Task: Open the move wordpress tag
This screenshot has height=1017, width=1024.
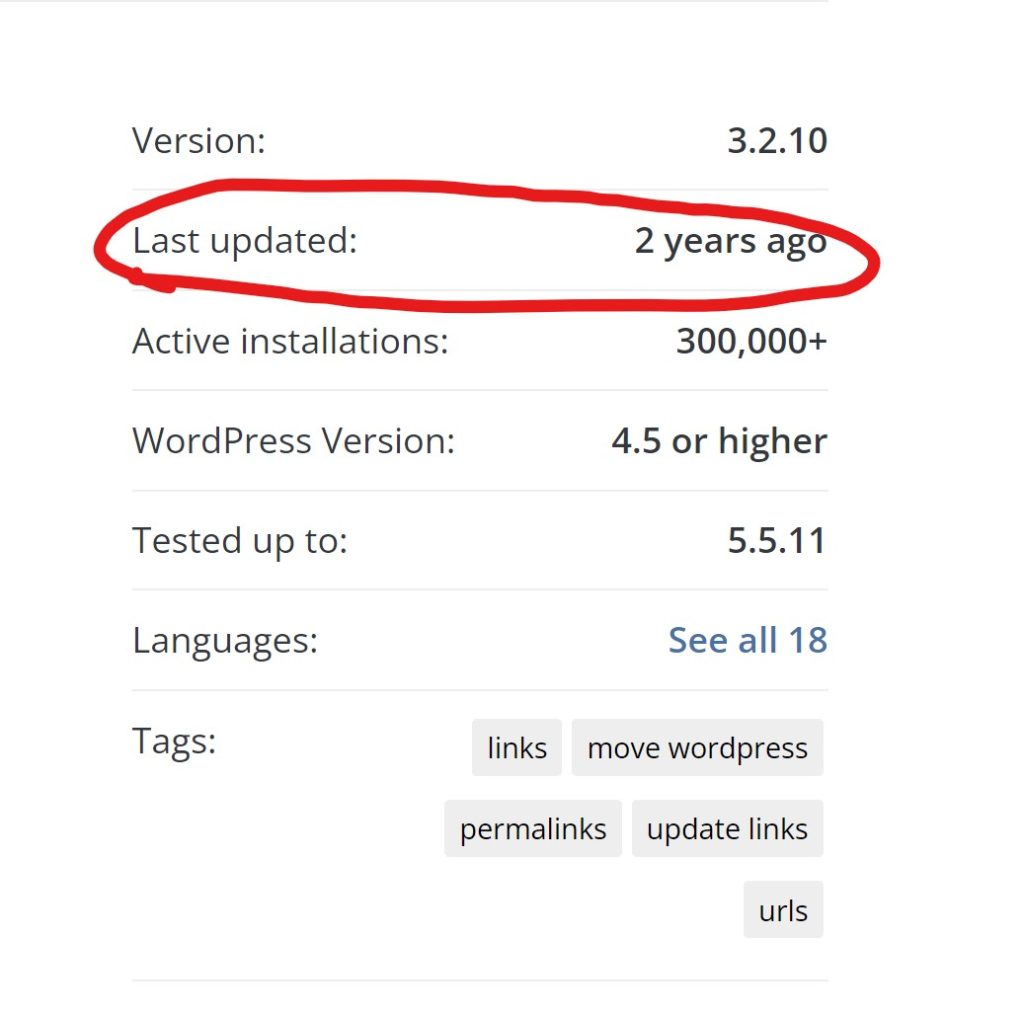Action: click(697, 748)
